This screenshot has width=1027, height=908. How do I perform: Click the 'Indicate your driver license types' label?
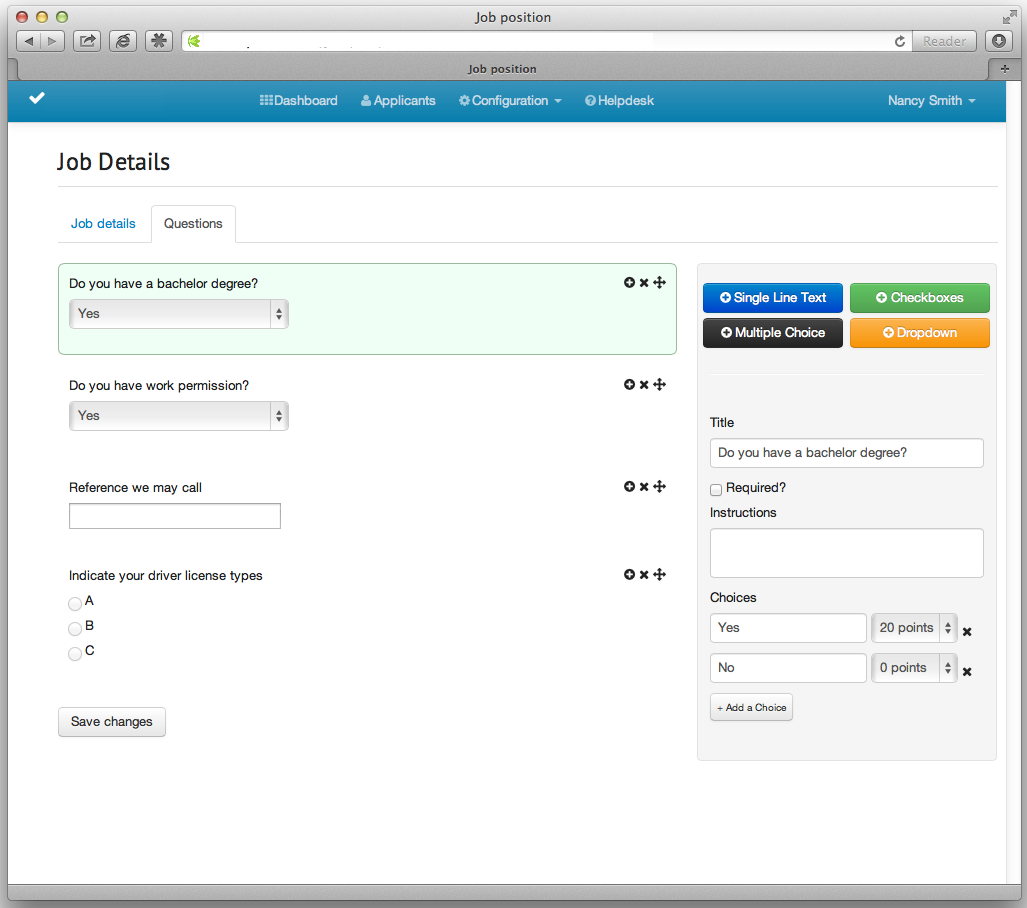(166, 575)
